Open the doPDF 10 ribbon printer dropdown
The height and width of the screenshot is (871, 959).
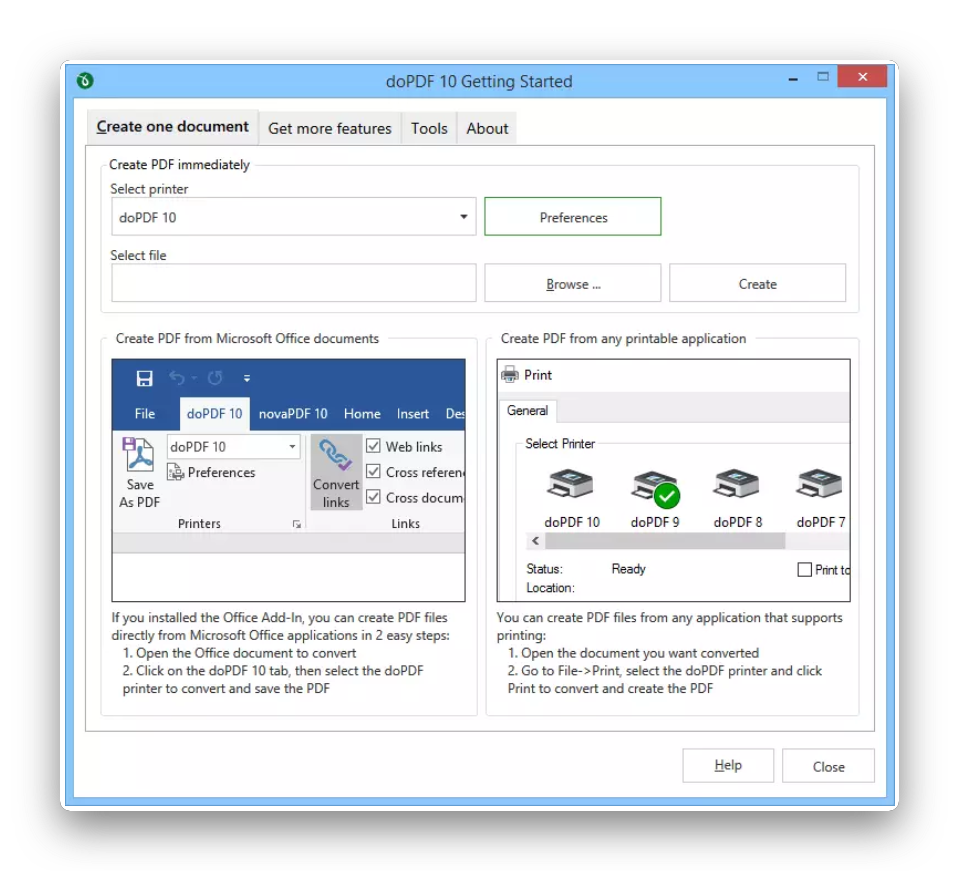292,447
